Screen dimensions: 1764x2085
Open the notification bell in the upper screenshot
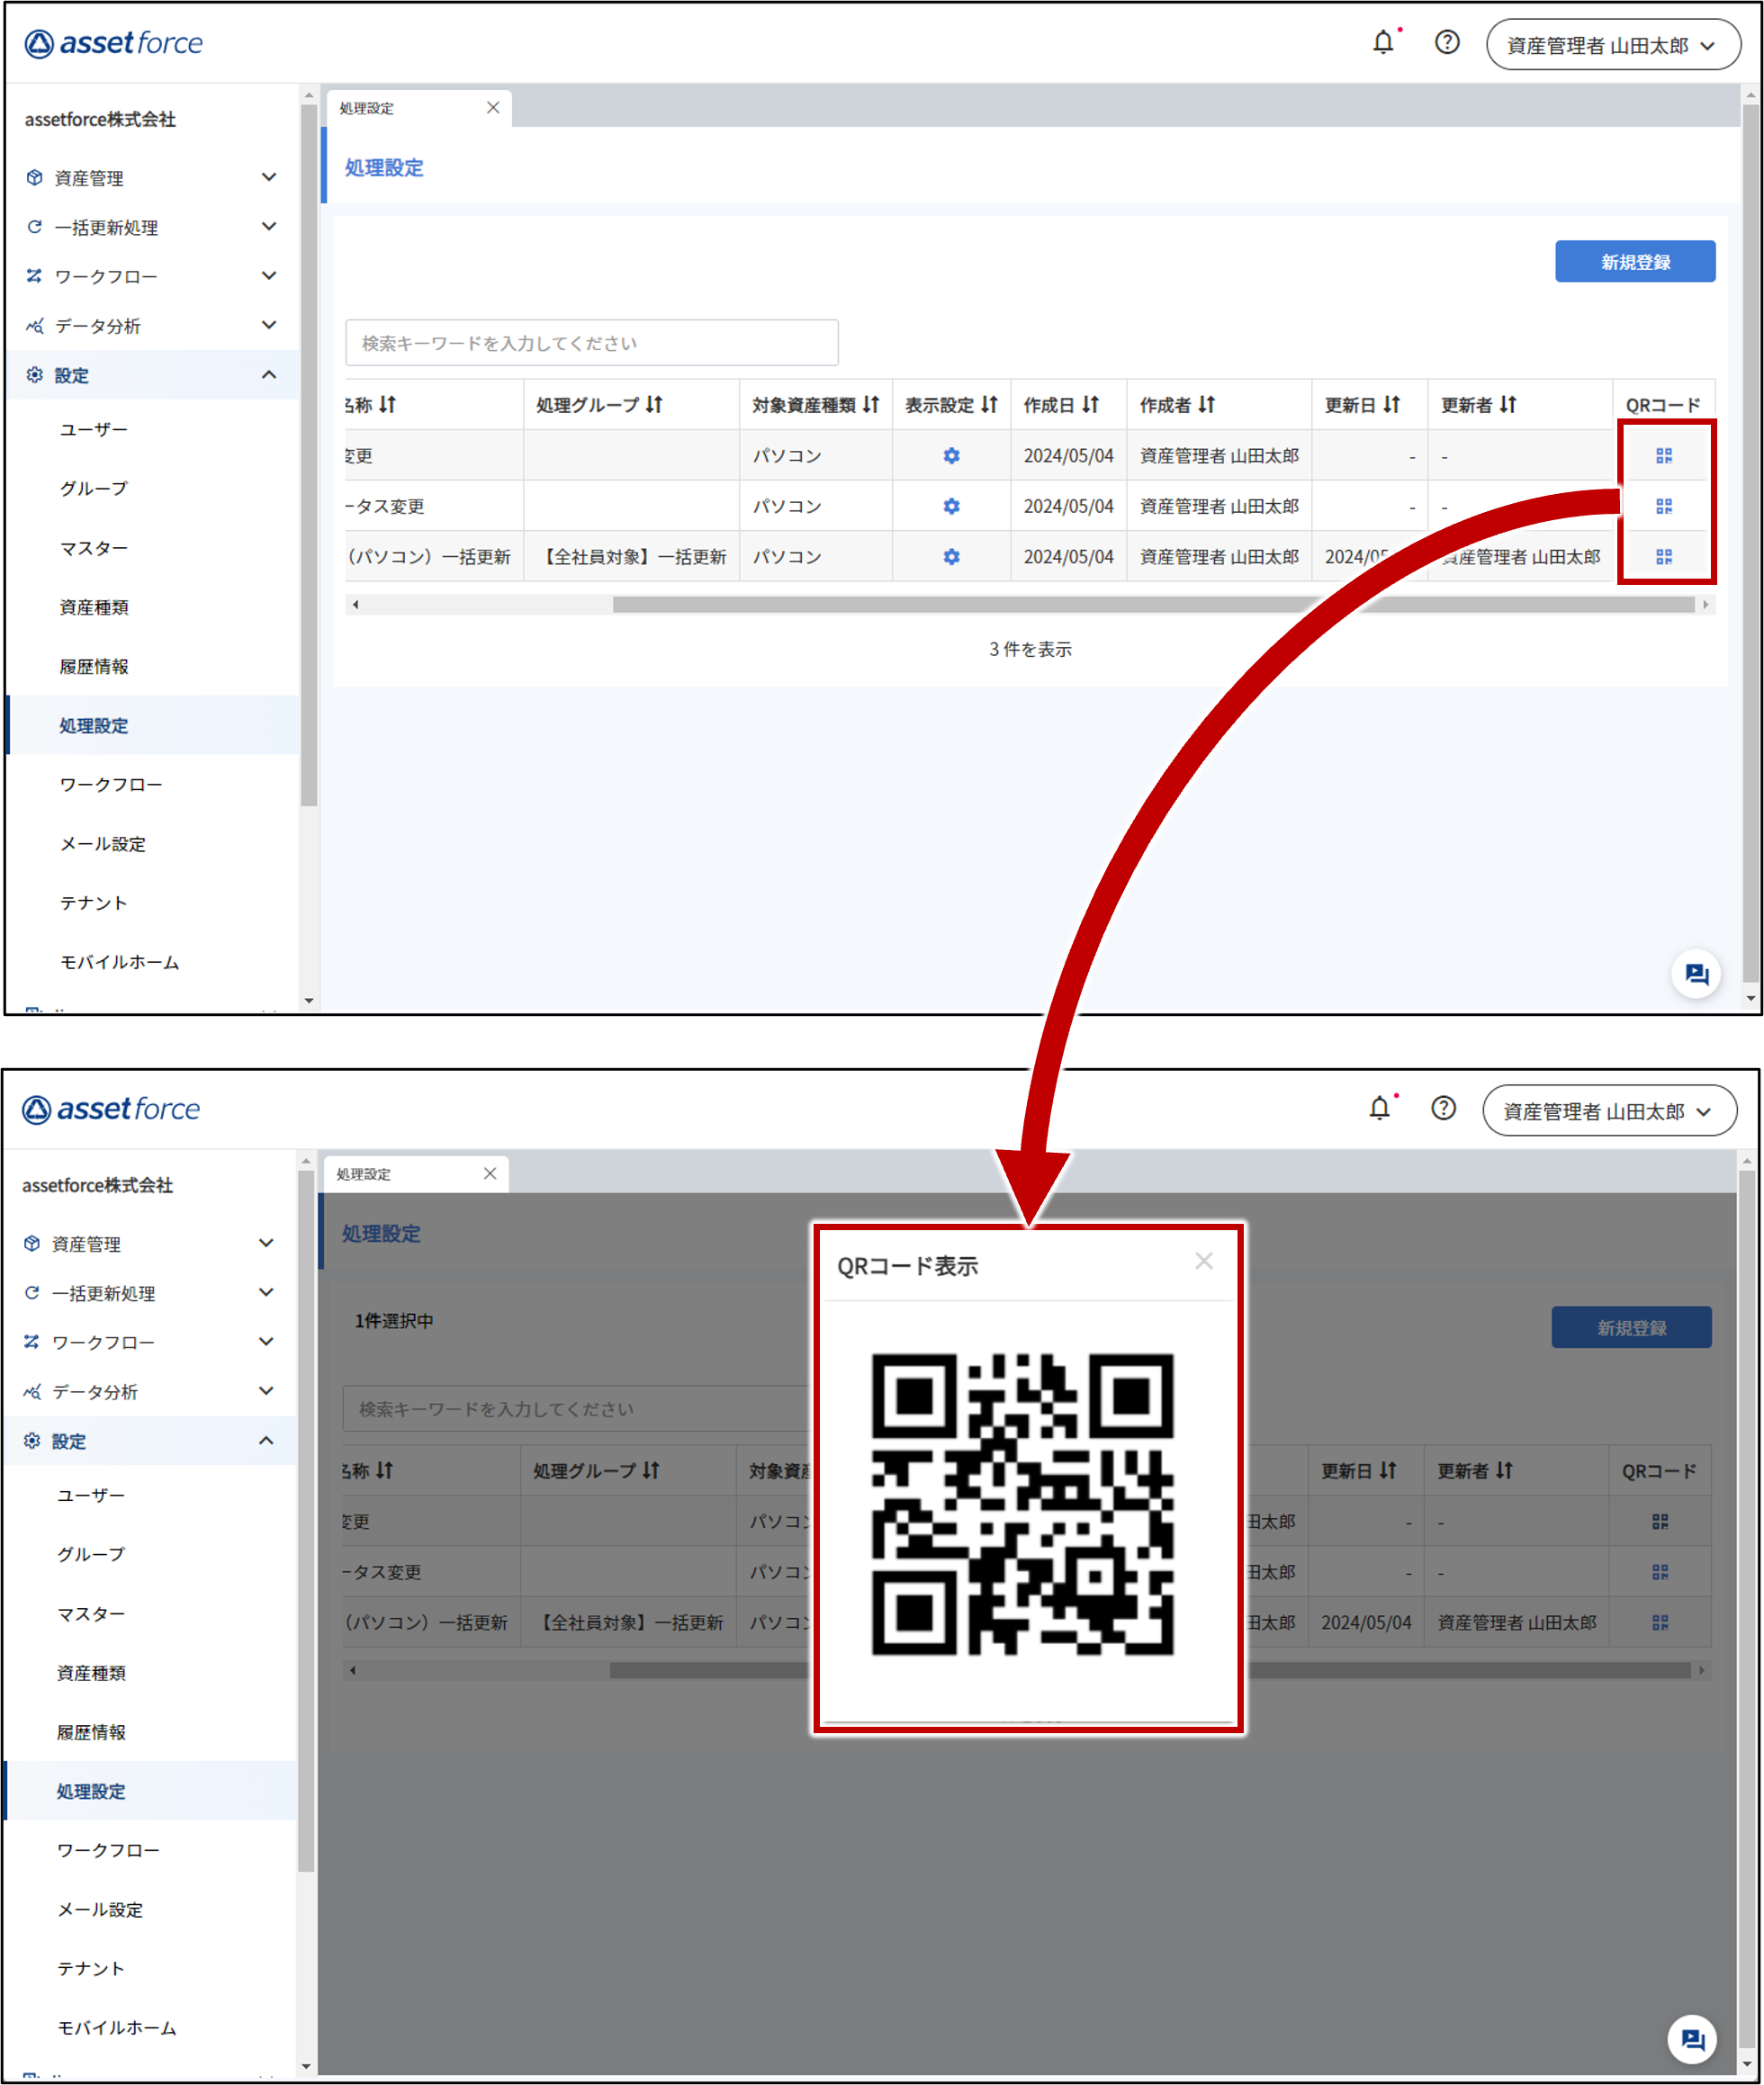click(1383, 43)
